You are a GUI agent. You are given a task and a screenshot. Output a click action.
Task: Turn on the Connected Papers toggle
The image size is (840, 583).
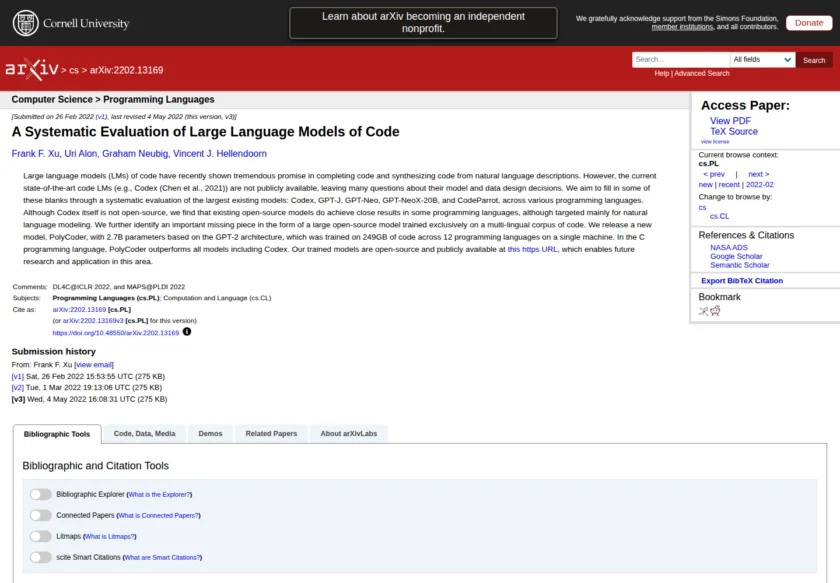(40, 515)
